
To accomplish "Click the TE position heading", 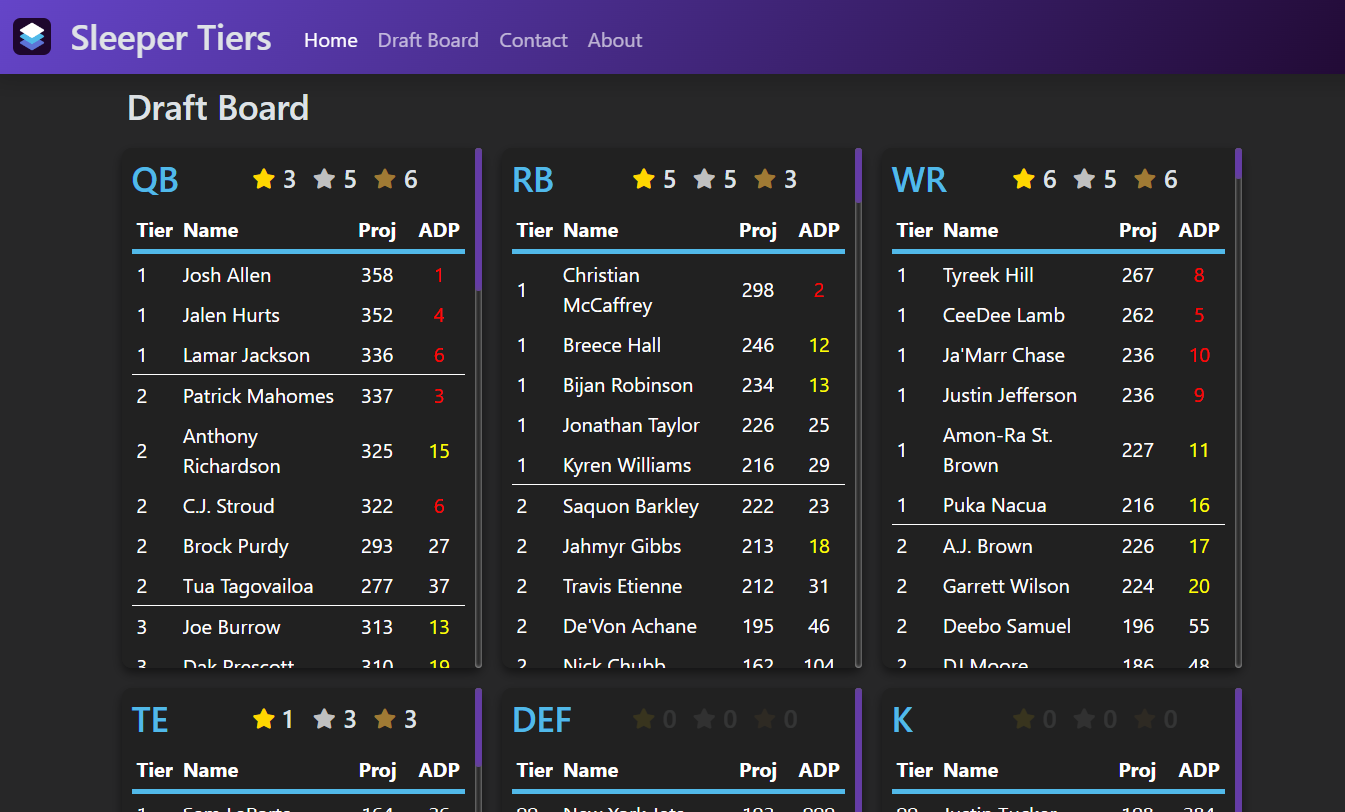I will click(x=150, y=720).
